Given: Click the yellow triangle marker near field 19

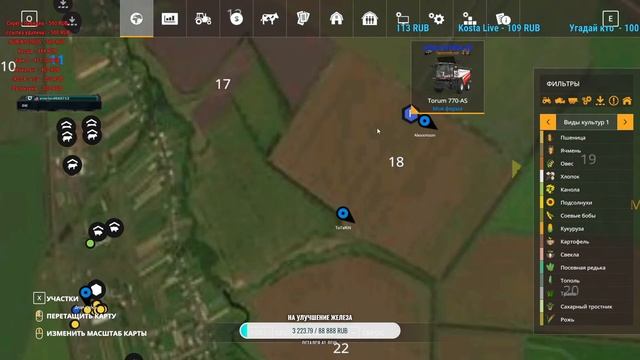Looking at the screenshot, I should point(516,168).
